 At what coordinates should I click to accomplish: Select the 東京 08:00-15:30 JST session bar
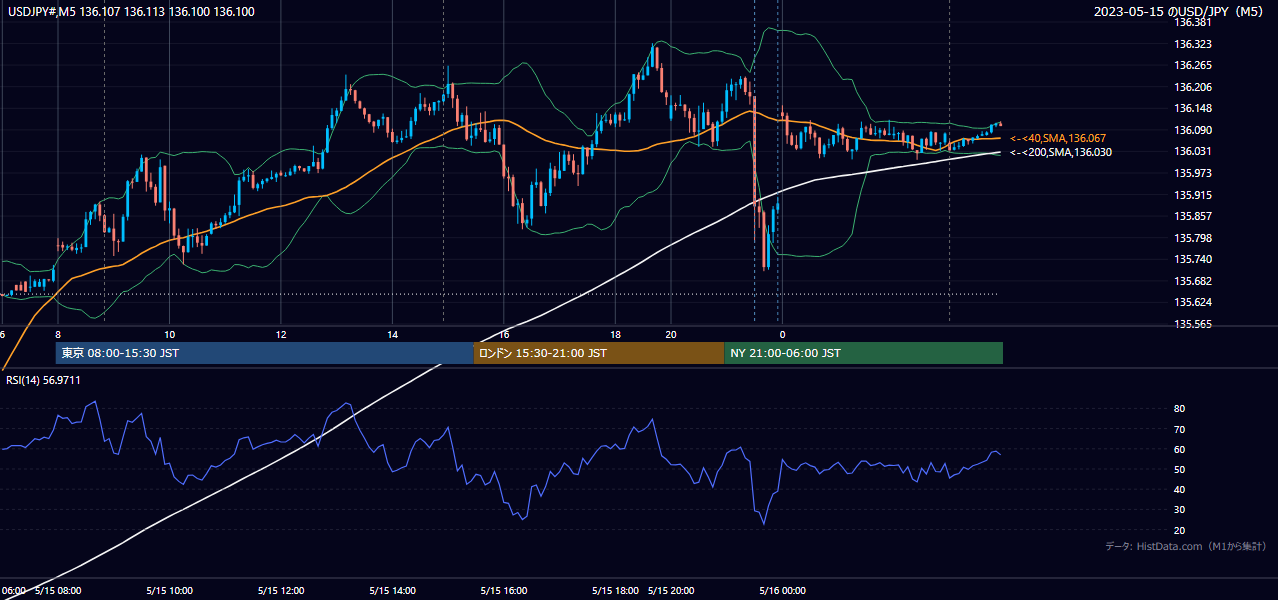(264, 353)
